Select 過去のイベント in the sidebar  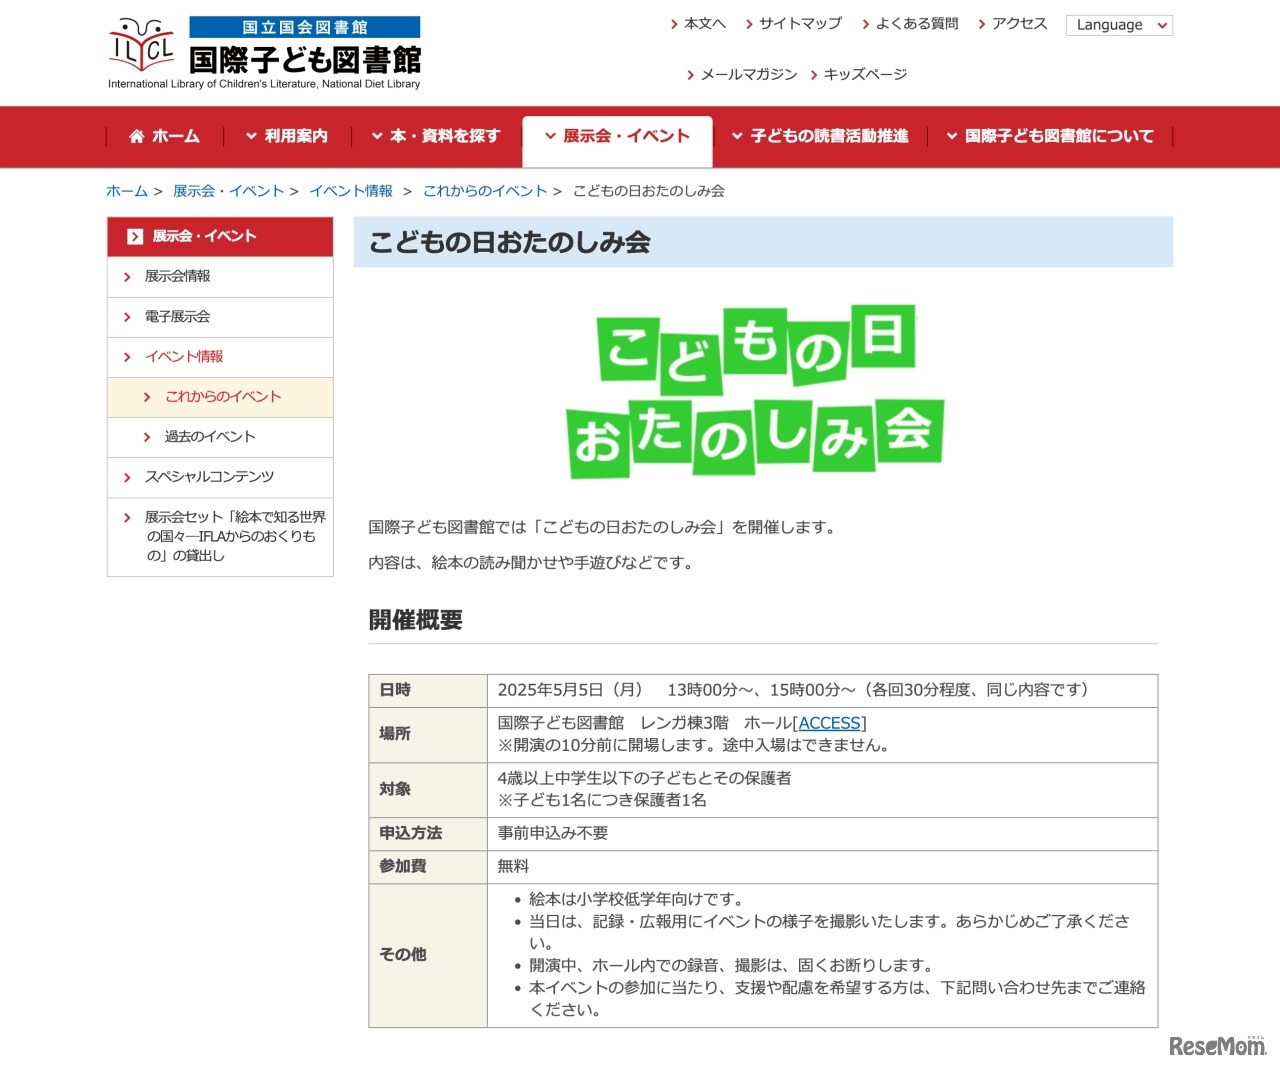pos(220,437)
